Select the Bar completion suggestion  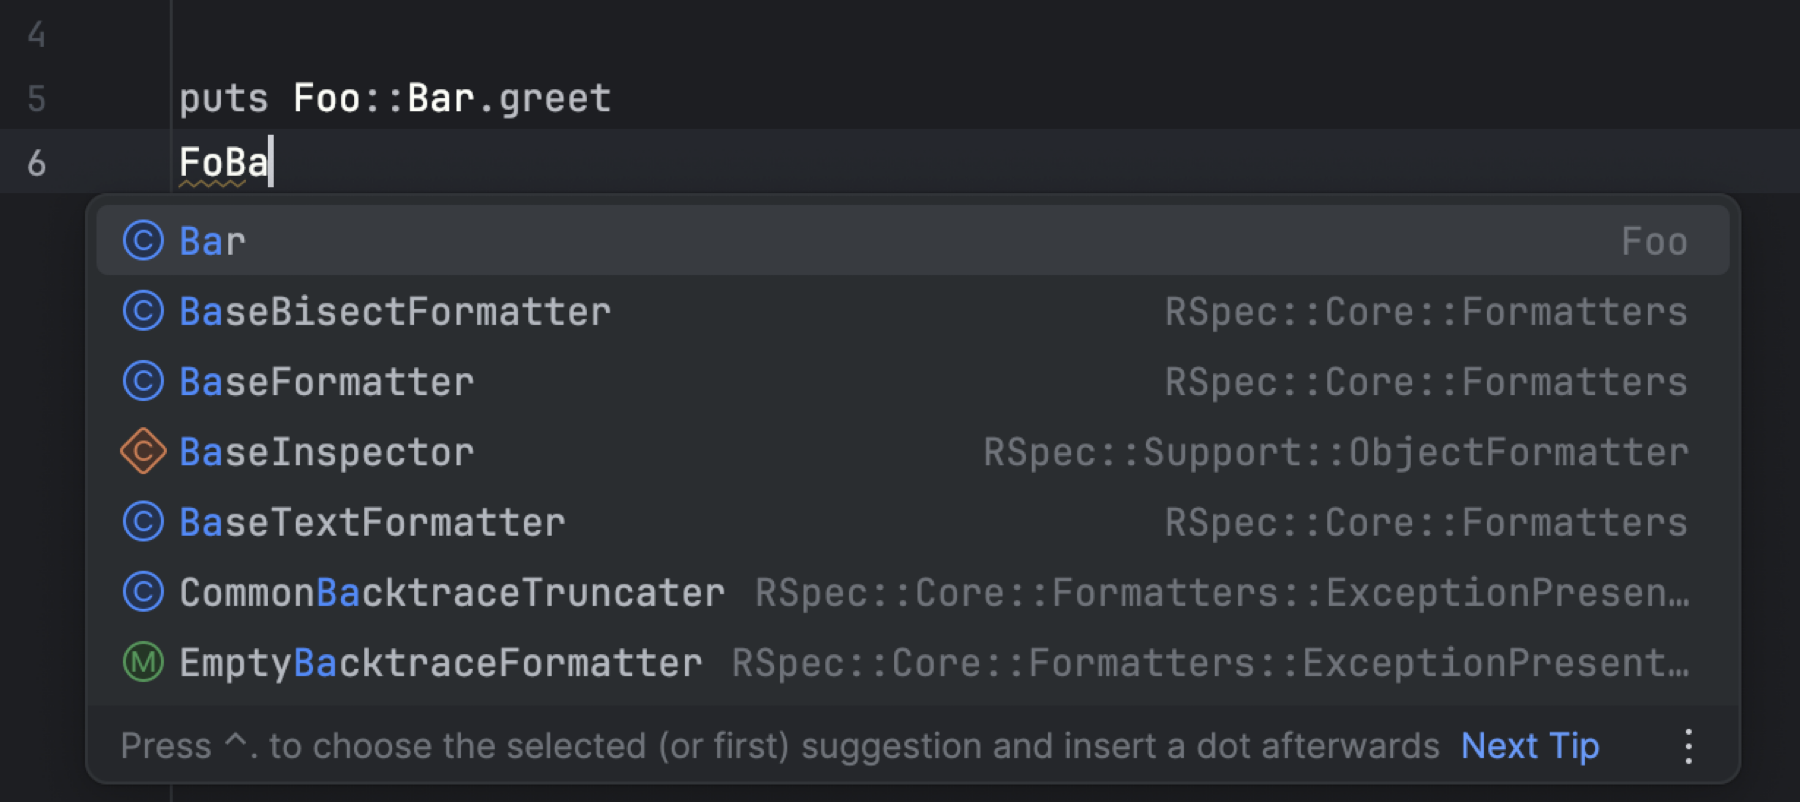(212, 241)
